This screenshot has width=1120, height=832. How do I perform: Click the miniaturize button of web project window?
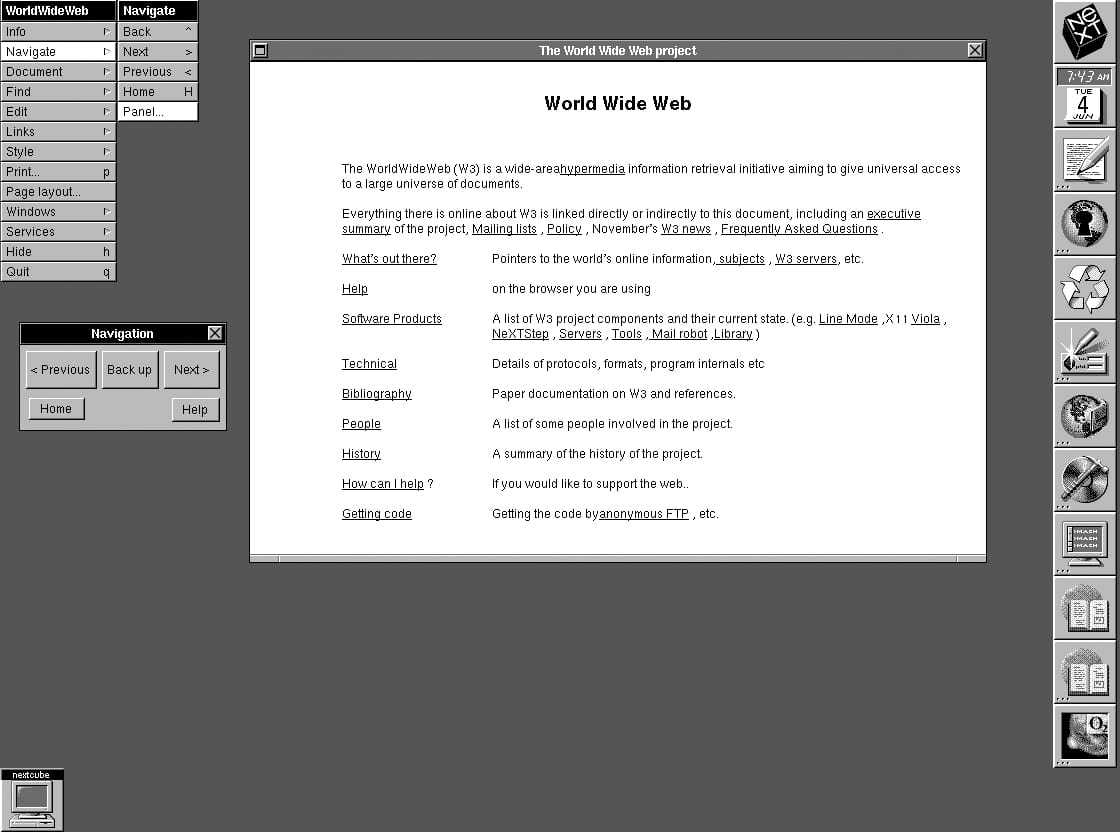261,50
